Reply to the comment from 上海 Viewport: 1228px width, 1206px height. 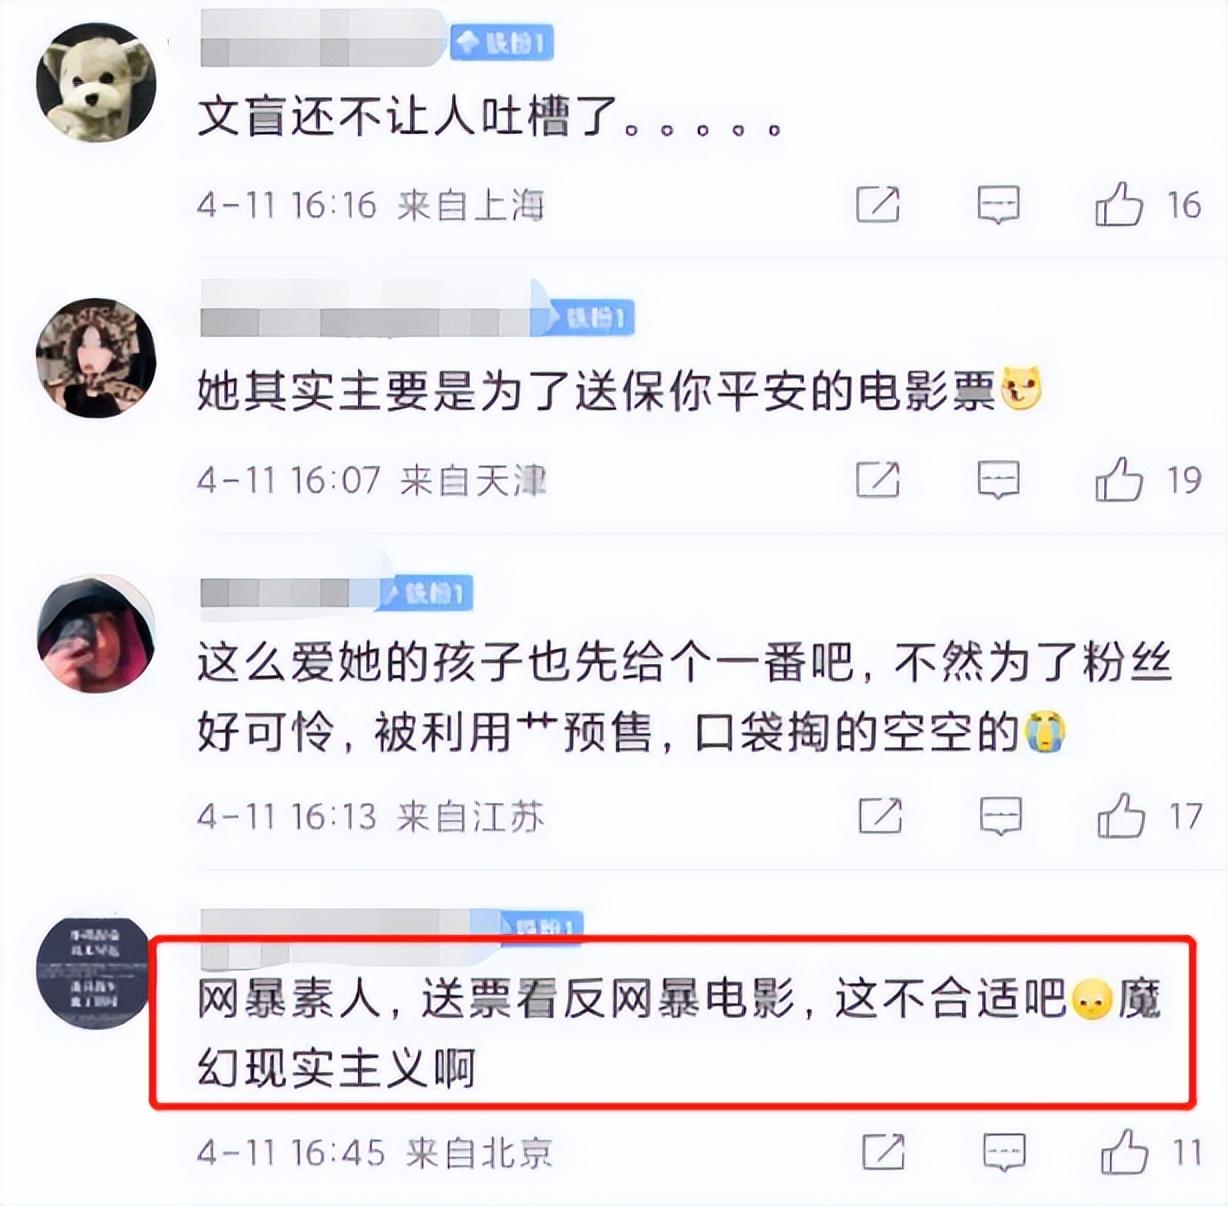coord(998,205)
